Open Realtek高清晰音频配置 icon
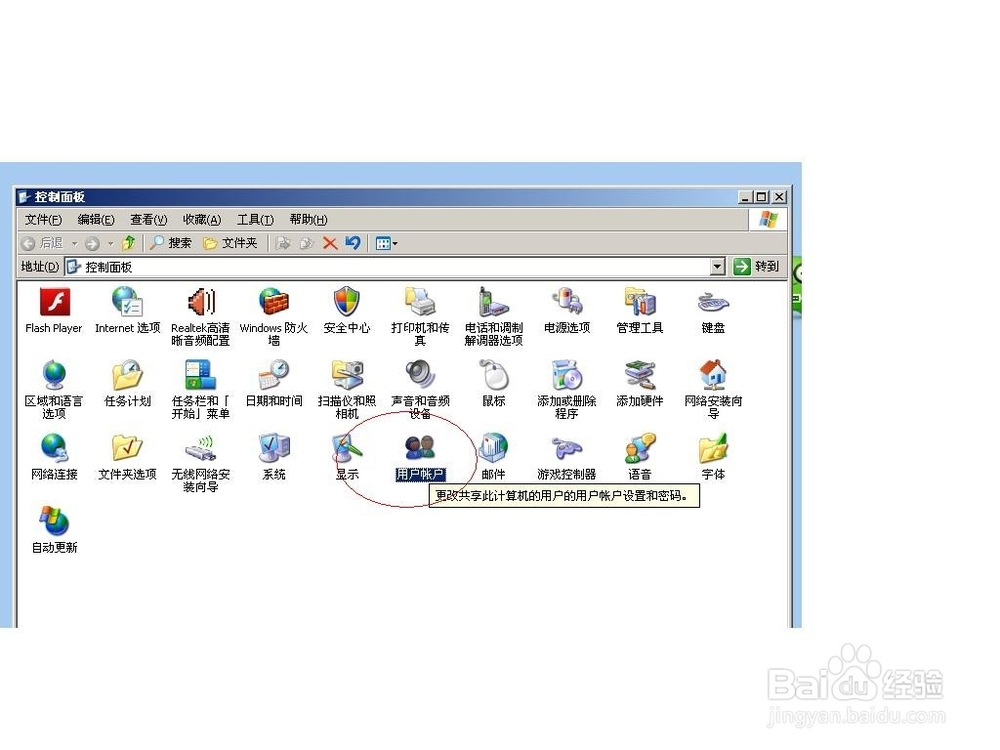Viewport: 1000px width, 750px height. tap(201, 302)
